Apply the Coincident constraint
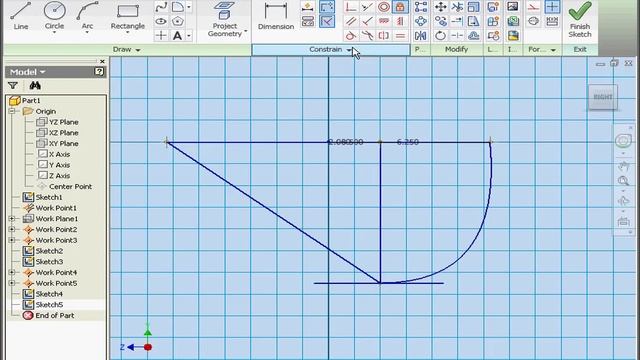 click(351, 7)
